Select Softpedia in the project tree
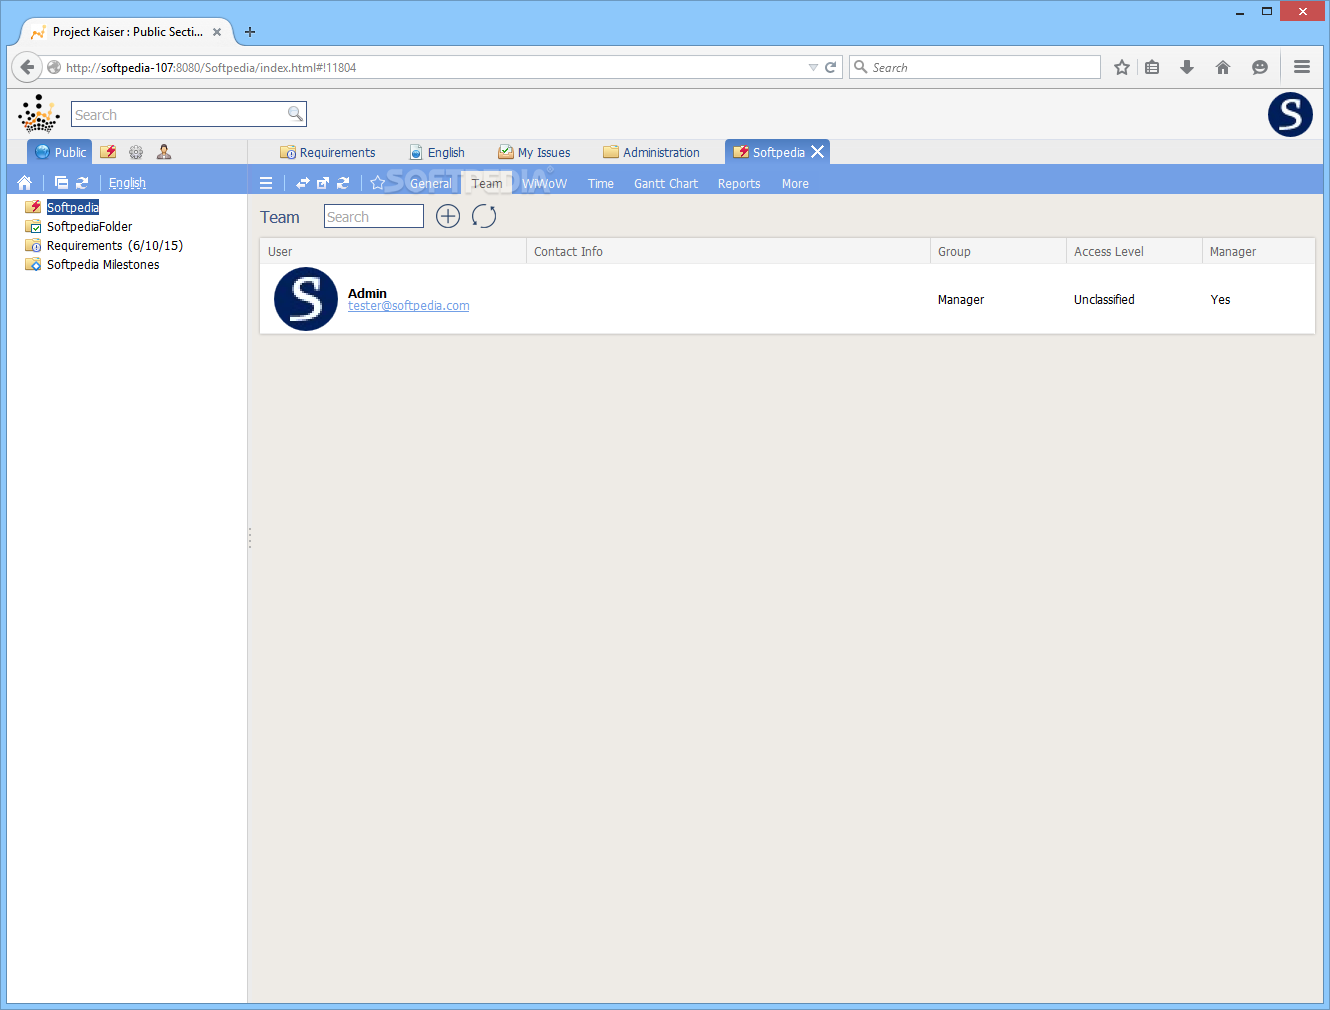The height and width of the screenshot is (1010, 1330). tap(73, 207)
